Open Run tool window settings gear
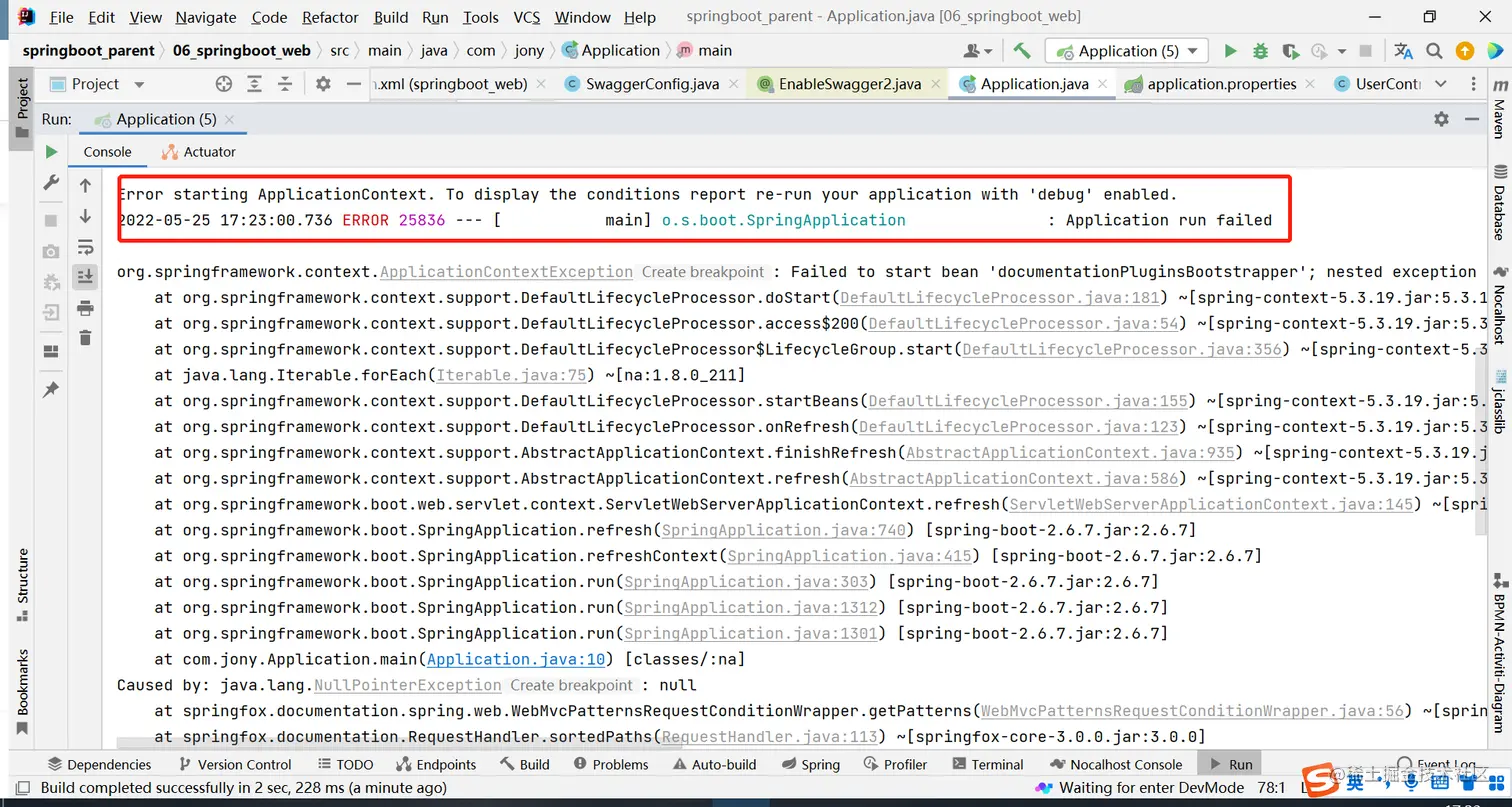 [1441, 119]
